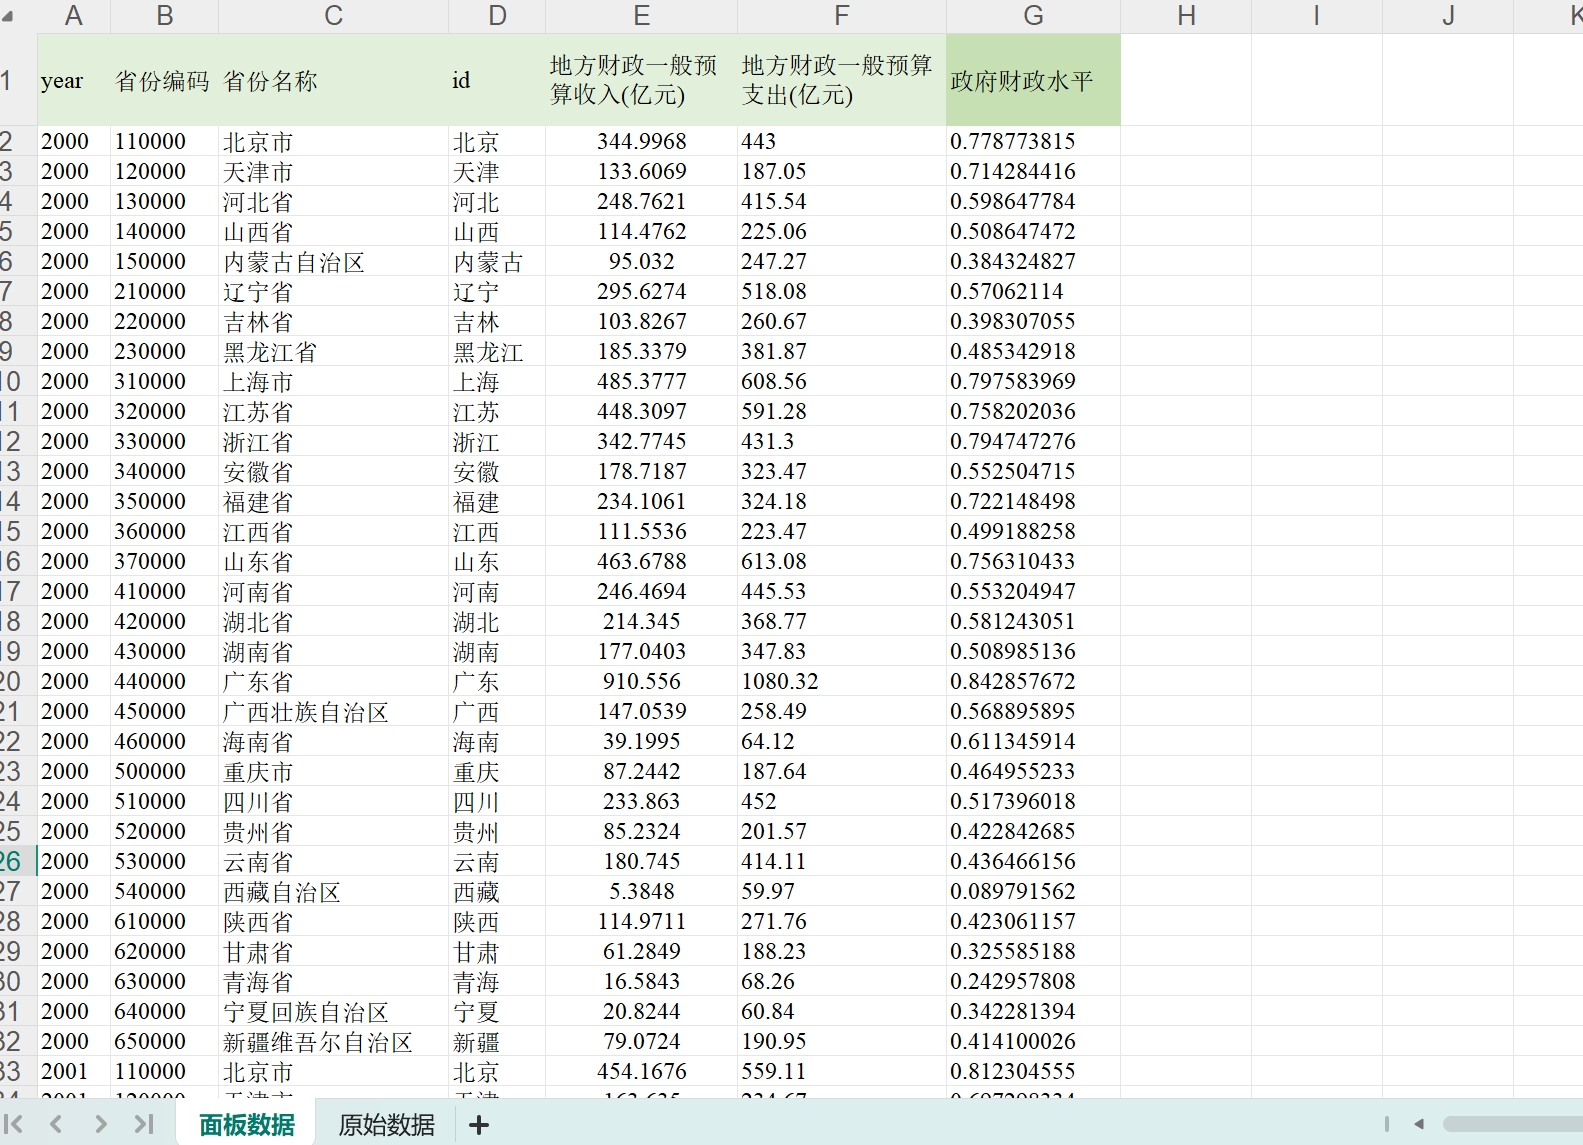Viewport: 1583px width, 1145px height.
Task: Add a new sheet with the plus icon
Action: [x=479, y=1125]
